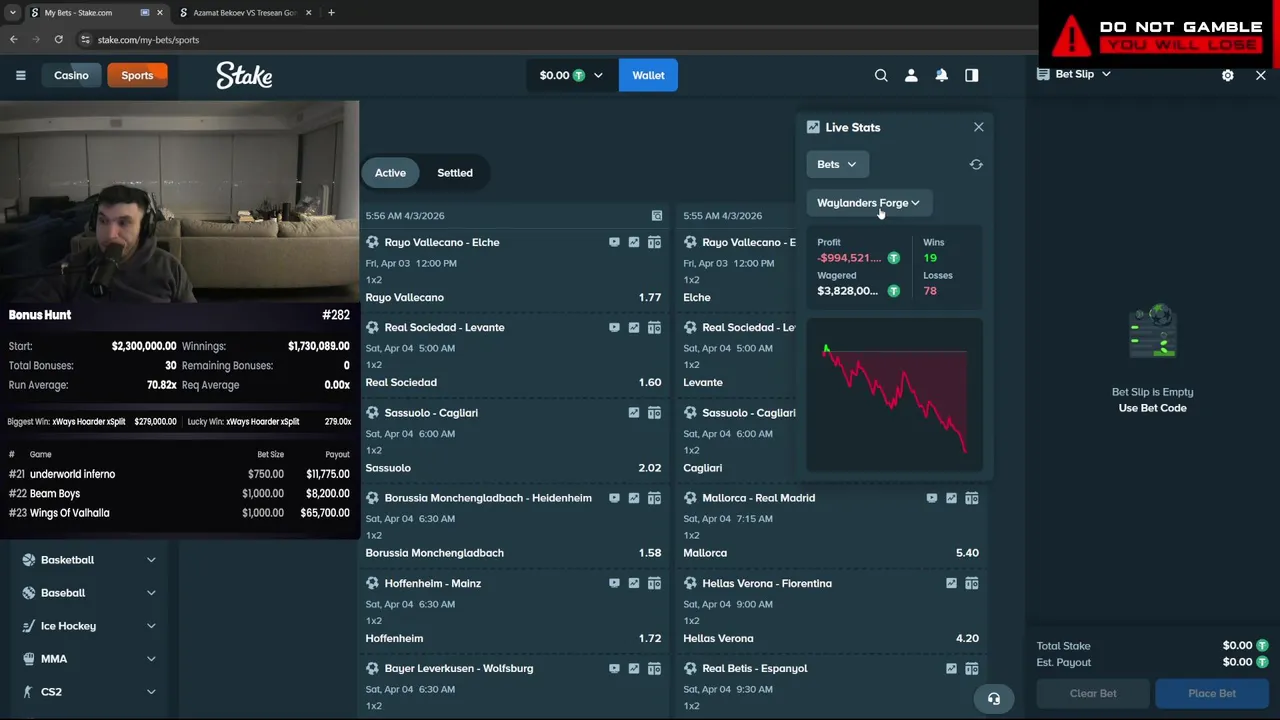Open the Bets dropdown in Live Stats
The height and width of the screenshot is (720, 1280).
pos(837,164)
